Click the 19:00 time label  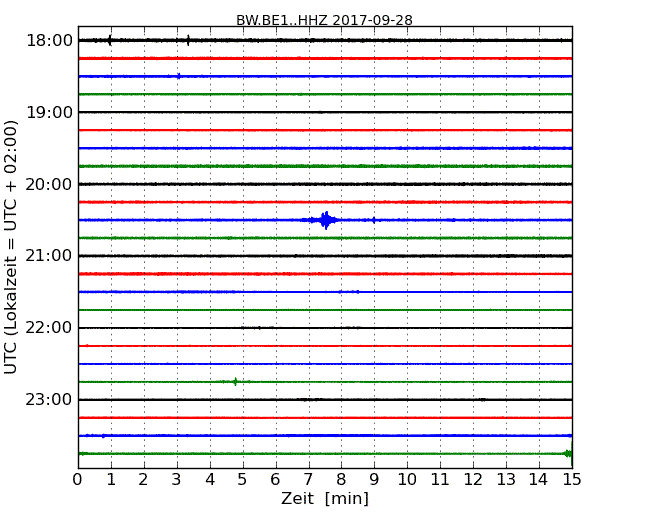pos(49,112)
